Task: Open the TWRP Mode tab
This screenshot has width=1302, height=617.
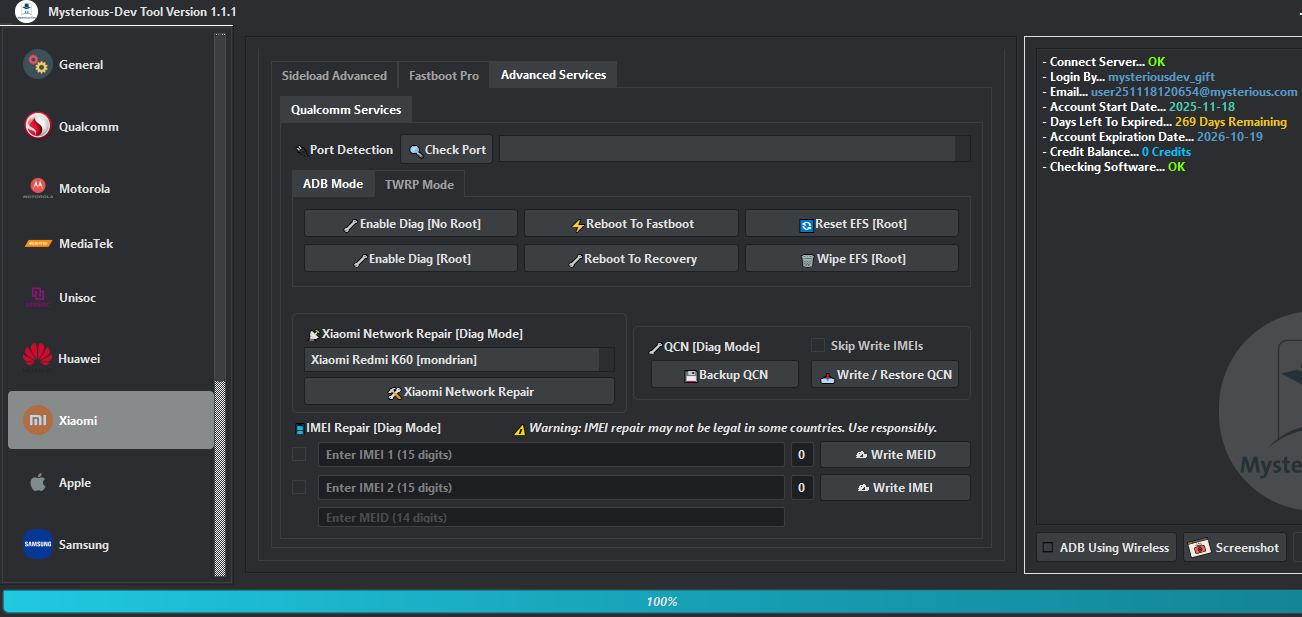Action: pyautogui.click(x=420, y=184)
